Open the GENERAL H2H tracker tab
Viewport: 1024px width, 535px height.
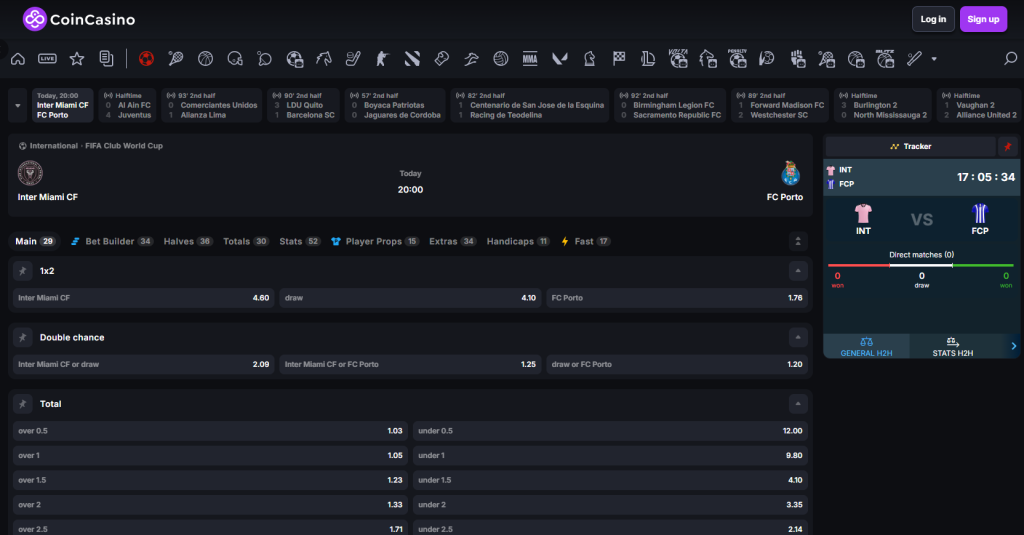tap(866, 346)
